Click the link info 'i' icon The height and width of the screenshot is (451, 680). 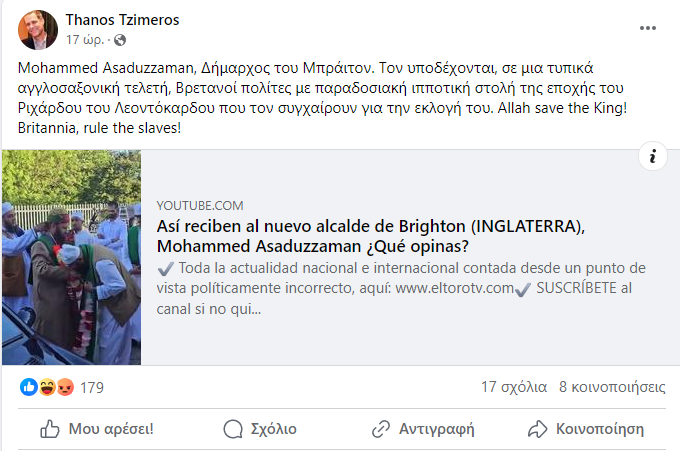(x=652, y=156)
